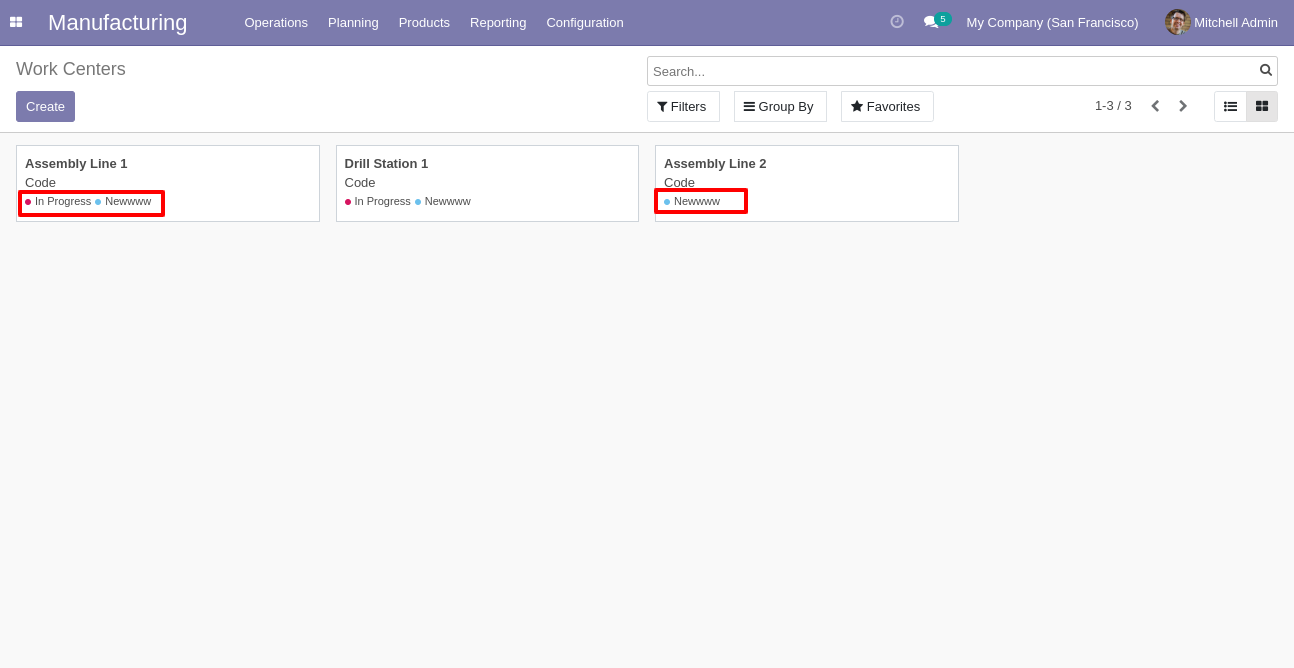
Task: Click red In Progress dot on Drill Station 1
Action: click(348, 202)
